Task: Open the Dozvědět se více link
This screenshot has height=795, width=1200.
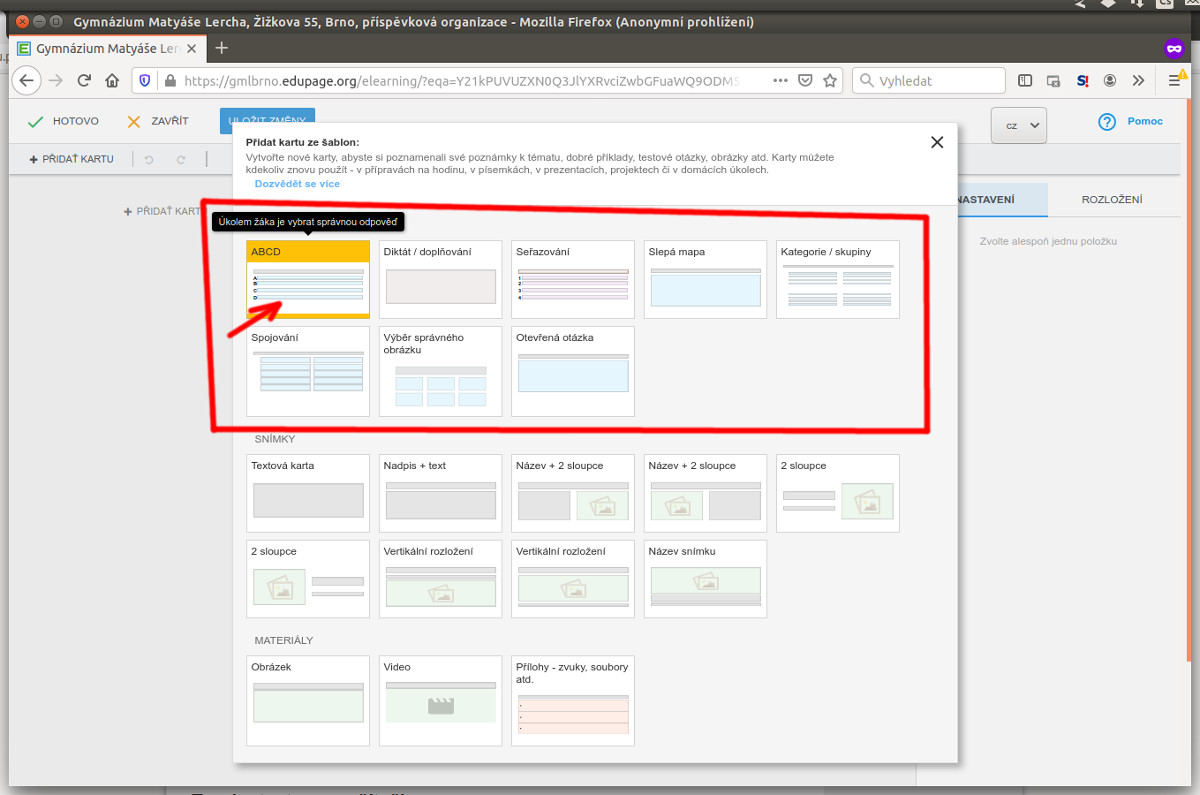Action: (297, 184)
